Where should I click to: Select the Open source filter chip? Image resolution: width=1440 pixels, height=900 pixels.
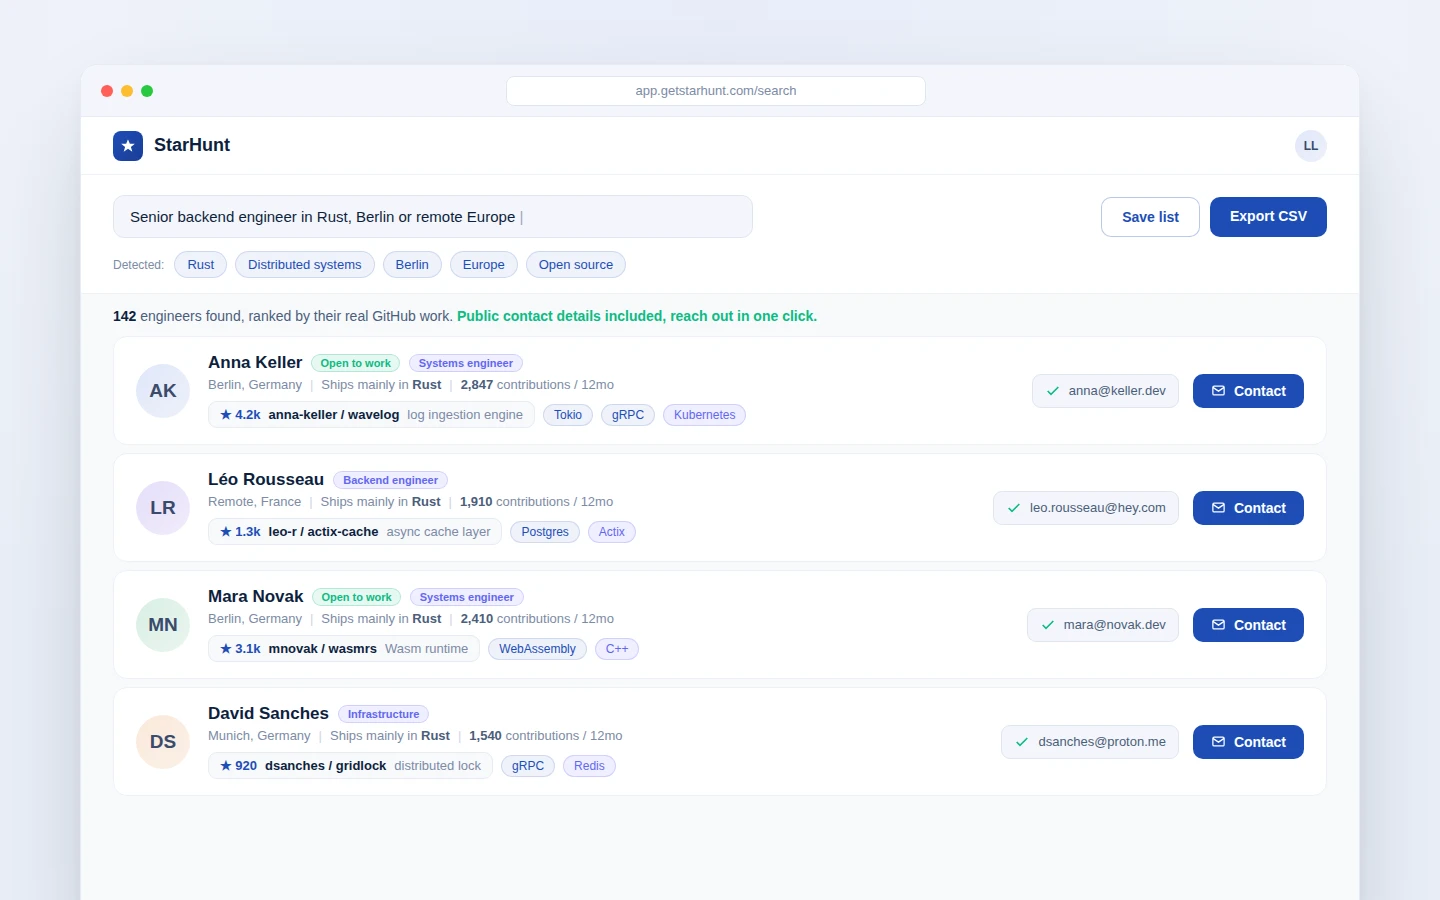click(x=576, y=265)
